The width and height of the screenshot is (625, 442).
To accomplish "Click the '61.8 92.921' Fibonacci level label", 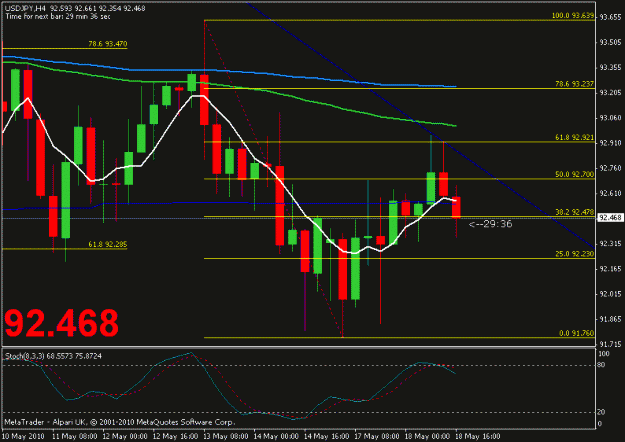I will pyautogui.click(x=574, y=138).
